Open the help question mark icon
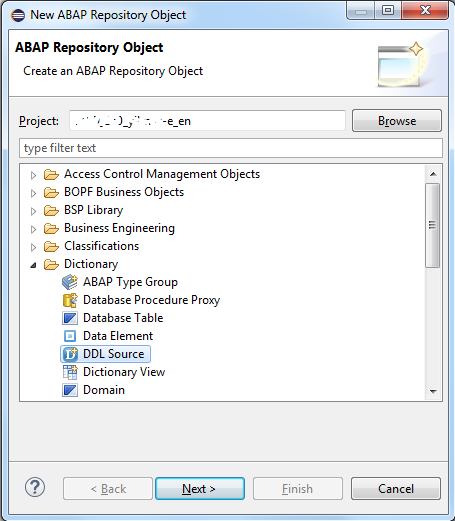Viewport: 455px width, 521px height. pyautogui.click(x=35, y=487)
